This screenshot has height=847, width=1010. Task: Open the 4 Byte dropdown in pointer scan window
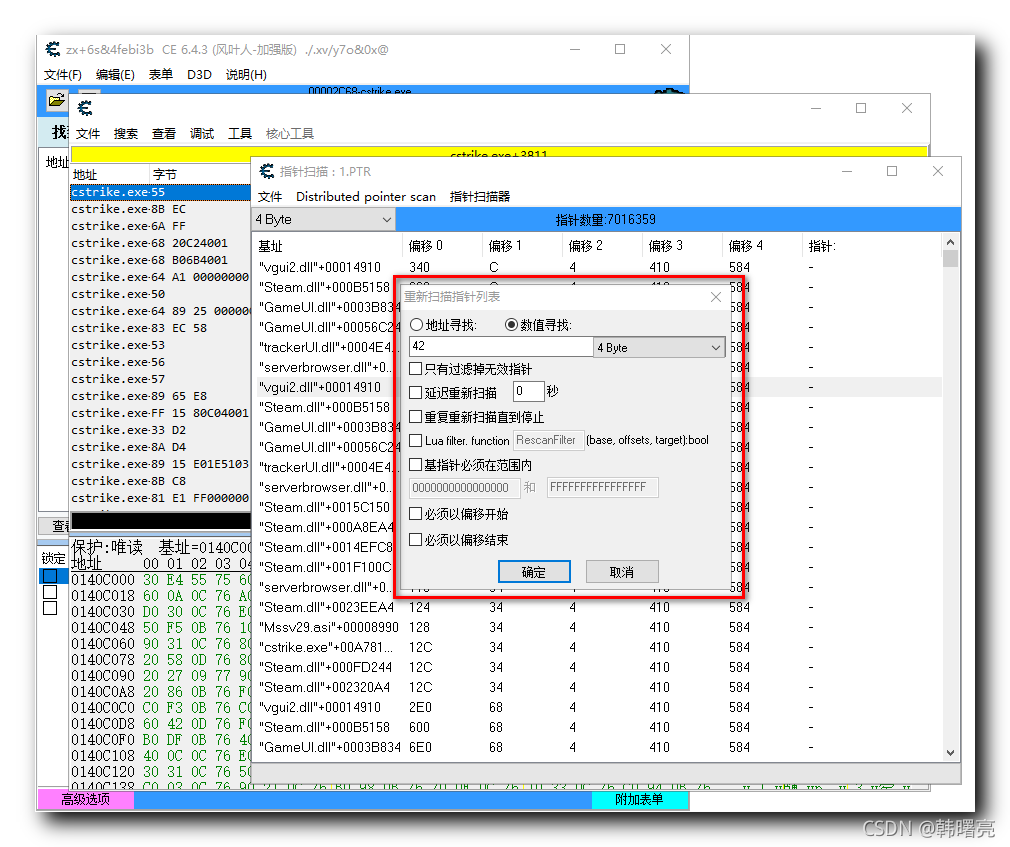click(323, 220)
